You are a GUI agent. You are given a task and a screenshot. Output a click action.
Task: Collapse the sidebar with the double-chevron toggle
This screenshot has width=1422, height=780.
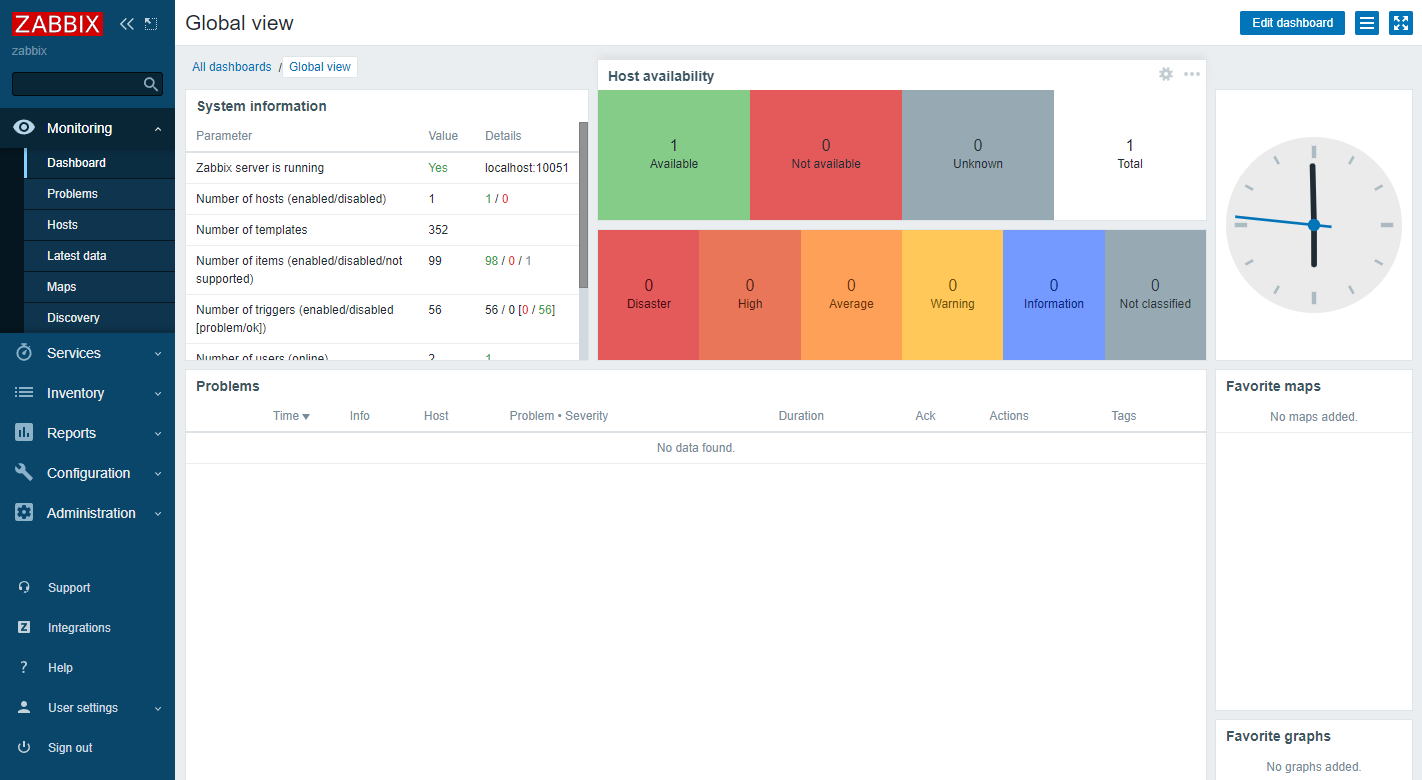coord(126,22)
